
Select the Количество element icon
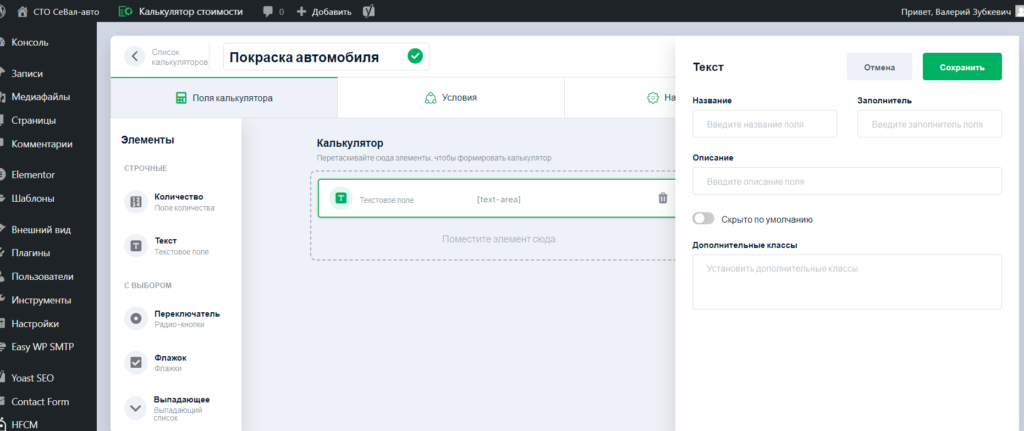[x=136, y=202]
